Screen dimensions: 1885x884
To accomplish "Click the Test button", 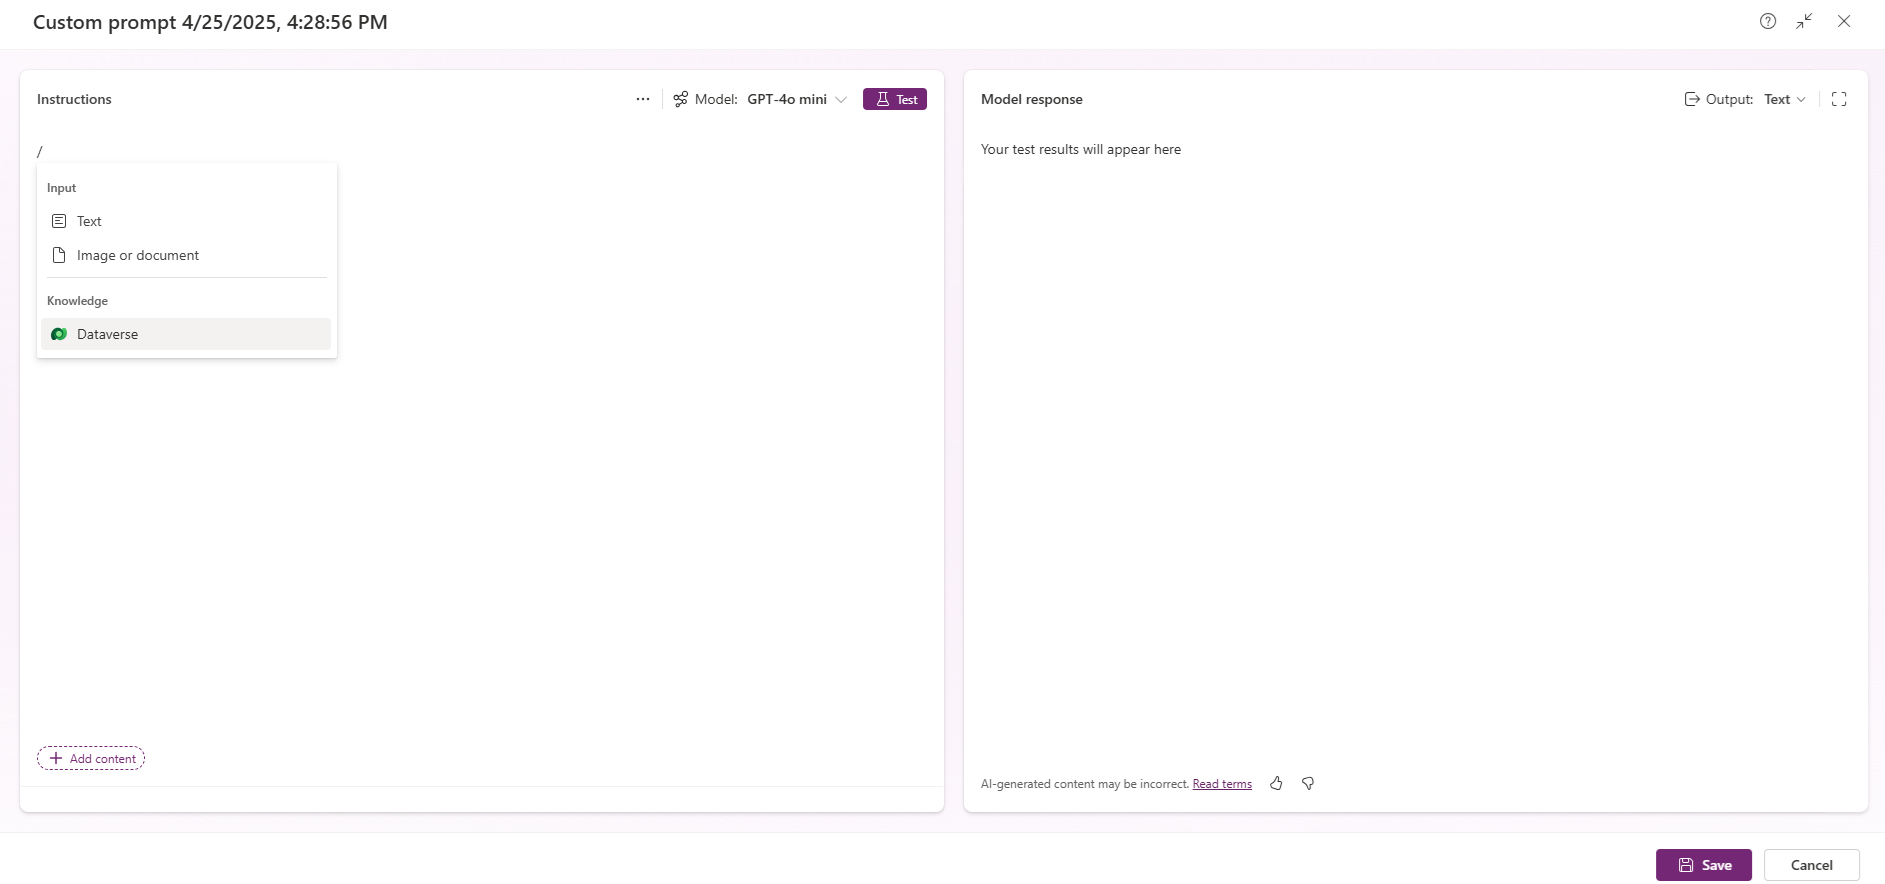I will coord(895,99).
